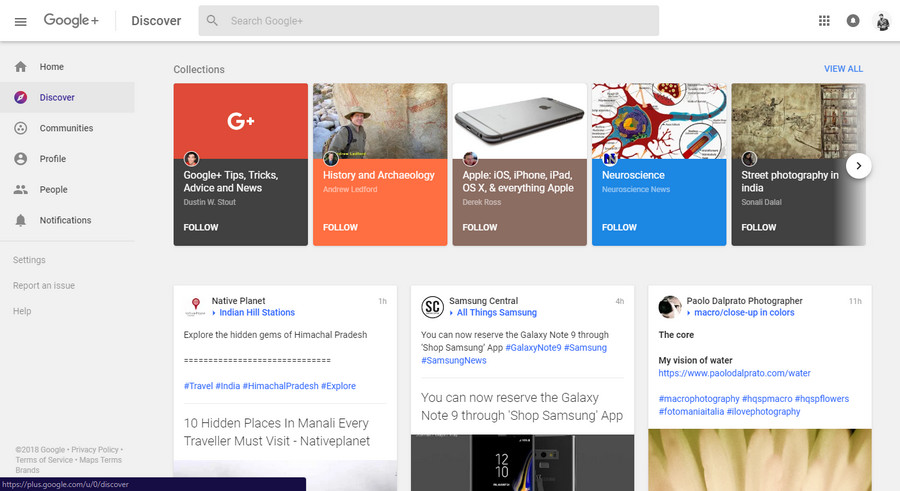Viewport: 900px width, 491px height.
Task: Open Help link
Action: tap(22, 311)
